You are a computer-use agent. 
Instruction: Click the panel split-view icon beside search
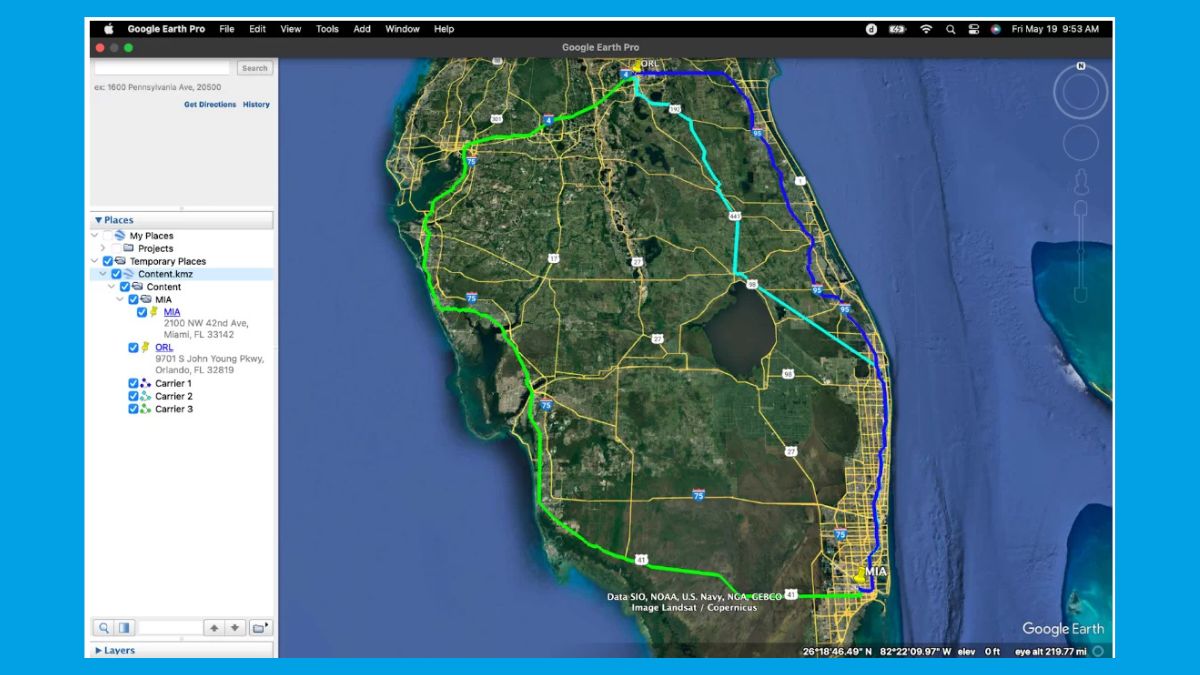click(125, 628)
